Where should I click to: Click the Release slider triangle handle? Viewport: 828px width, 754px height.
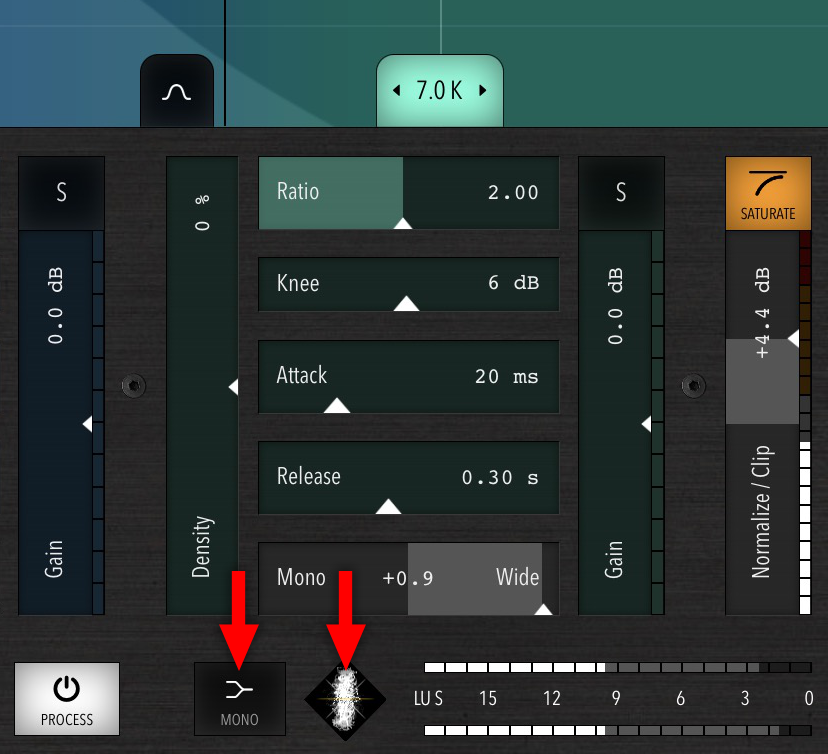click(x=388, y=506)
